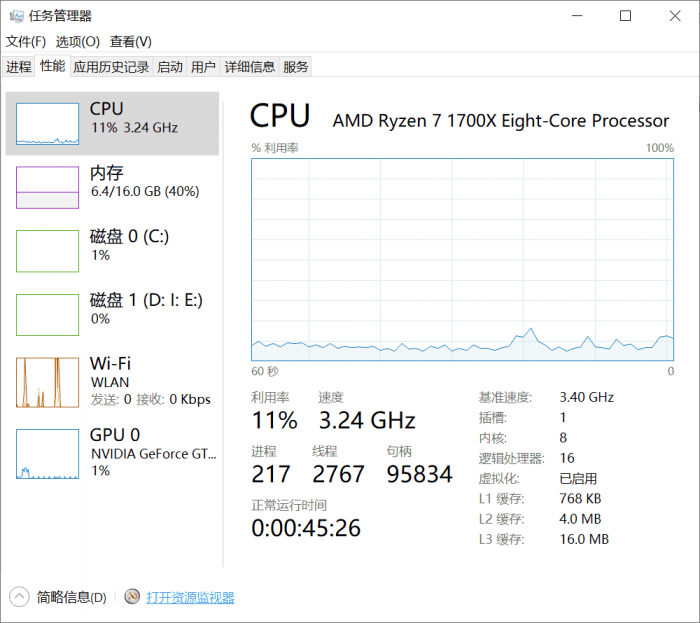Open 磁盘 0 (C:) disk graph
This screenshot has height=623, width=700.
(x=47, y=251)
